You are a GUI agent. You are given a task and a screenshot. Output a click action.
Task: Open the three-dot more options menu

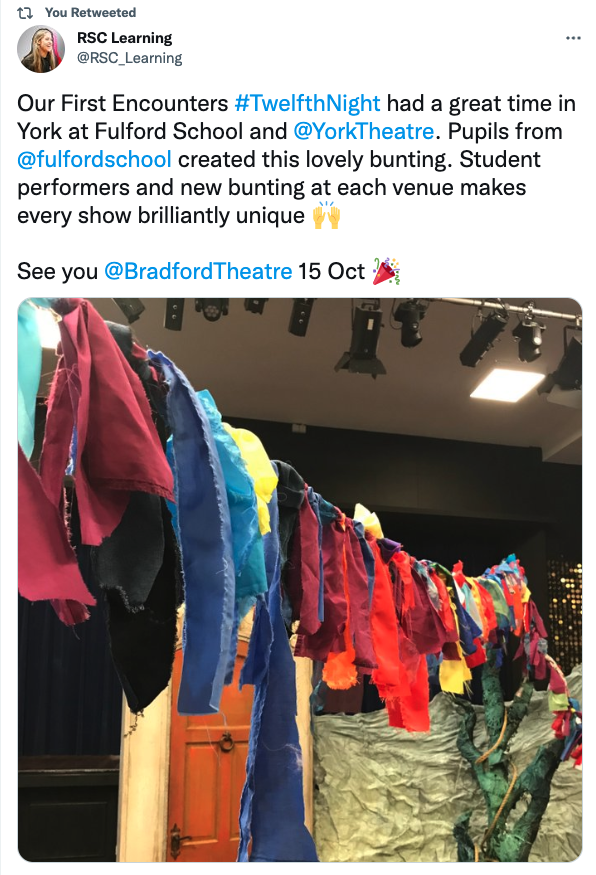tap(573, 39)
